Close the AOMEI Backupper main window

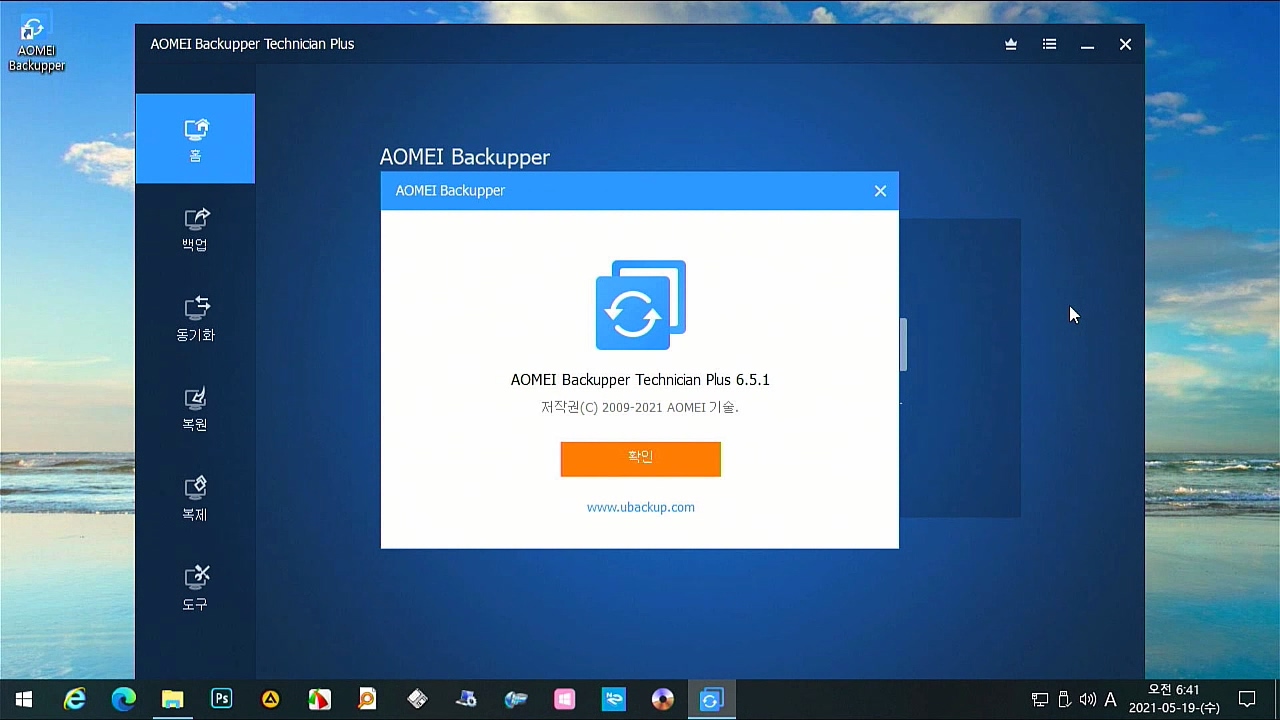tap(1125, 44)
